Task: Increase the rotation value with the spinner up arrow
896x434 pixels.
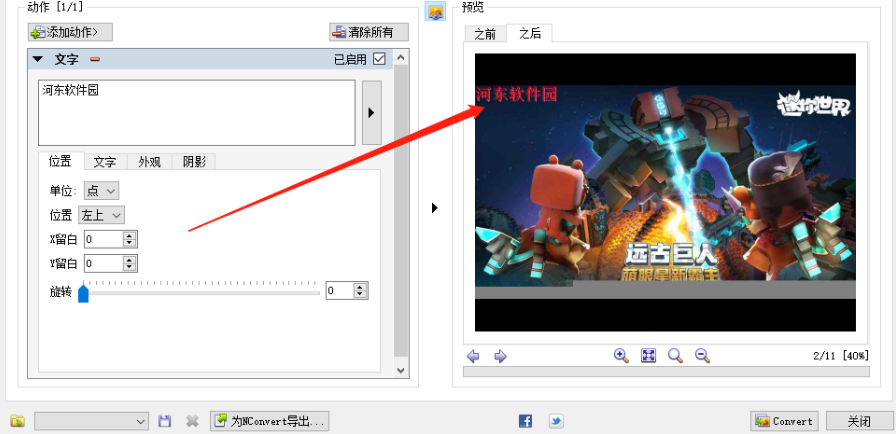Action: click(360, 287)
